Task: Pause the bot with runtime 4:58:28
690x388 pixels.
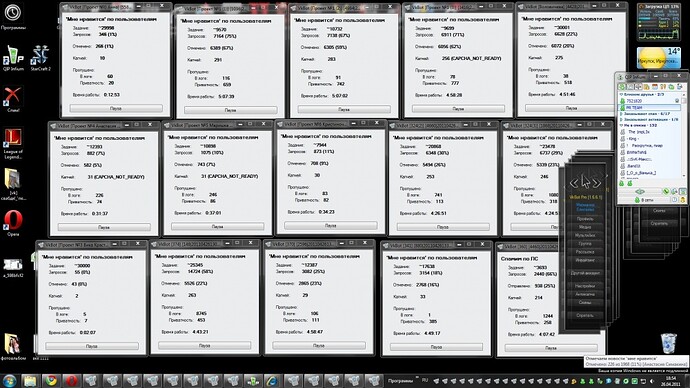Action: point(458,108)
